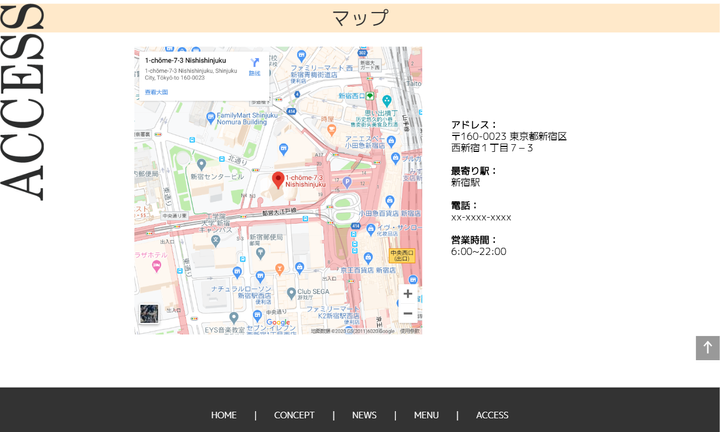720x432 pixels.
Task: Click the Club SEGA map marker
Action: pos(290,293)
